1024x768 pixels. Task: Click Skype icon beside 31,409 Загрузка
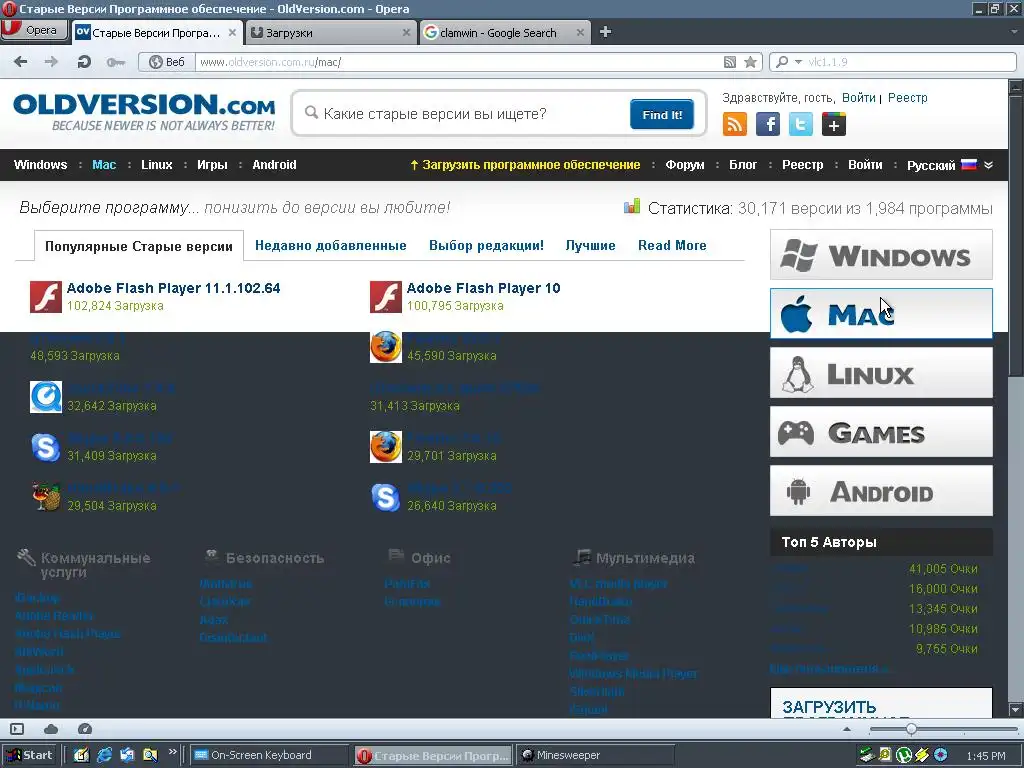46,447
